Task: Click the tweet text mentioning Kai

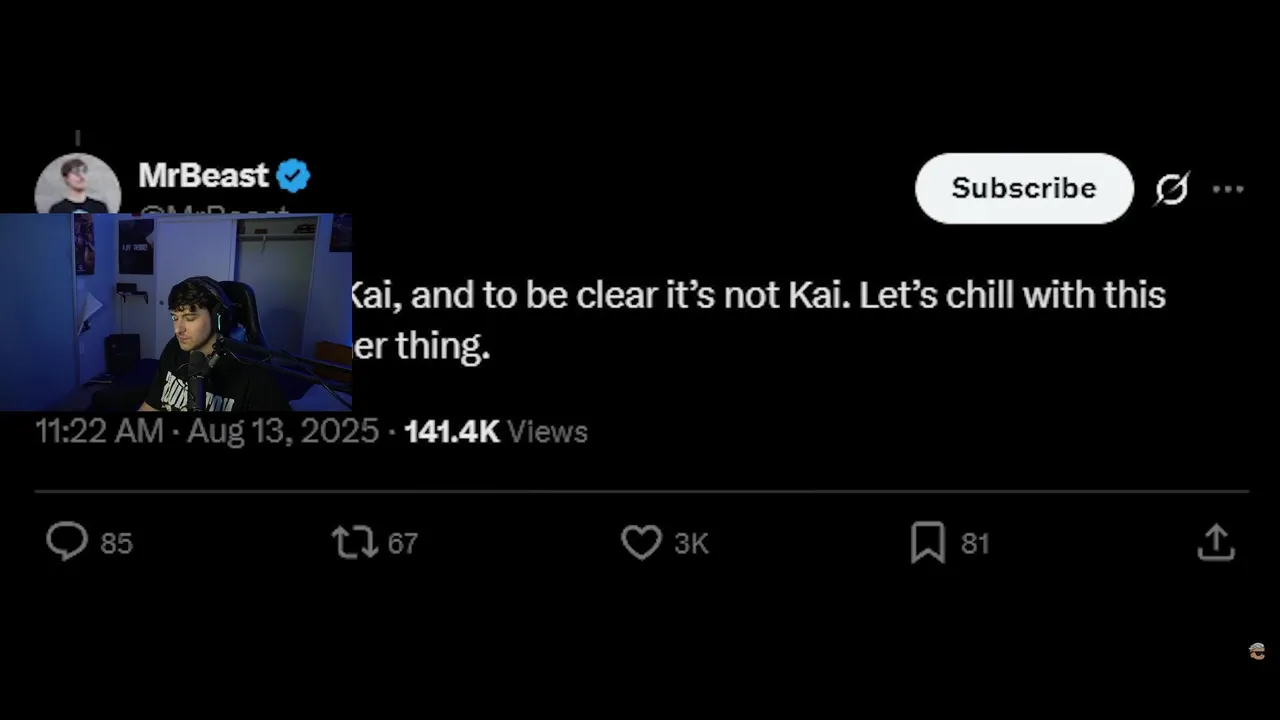Action: pyautogui.click(x=758, y=320)
